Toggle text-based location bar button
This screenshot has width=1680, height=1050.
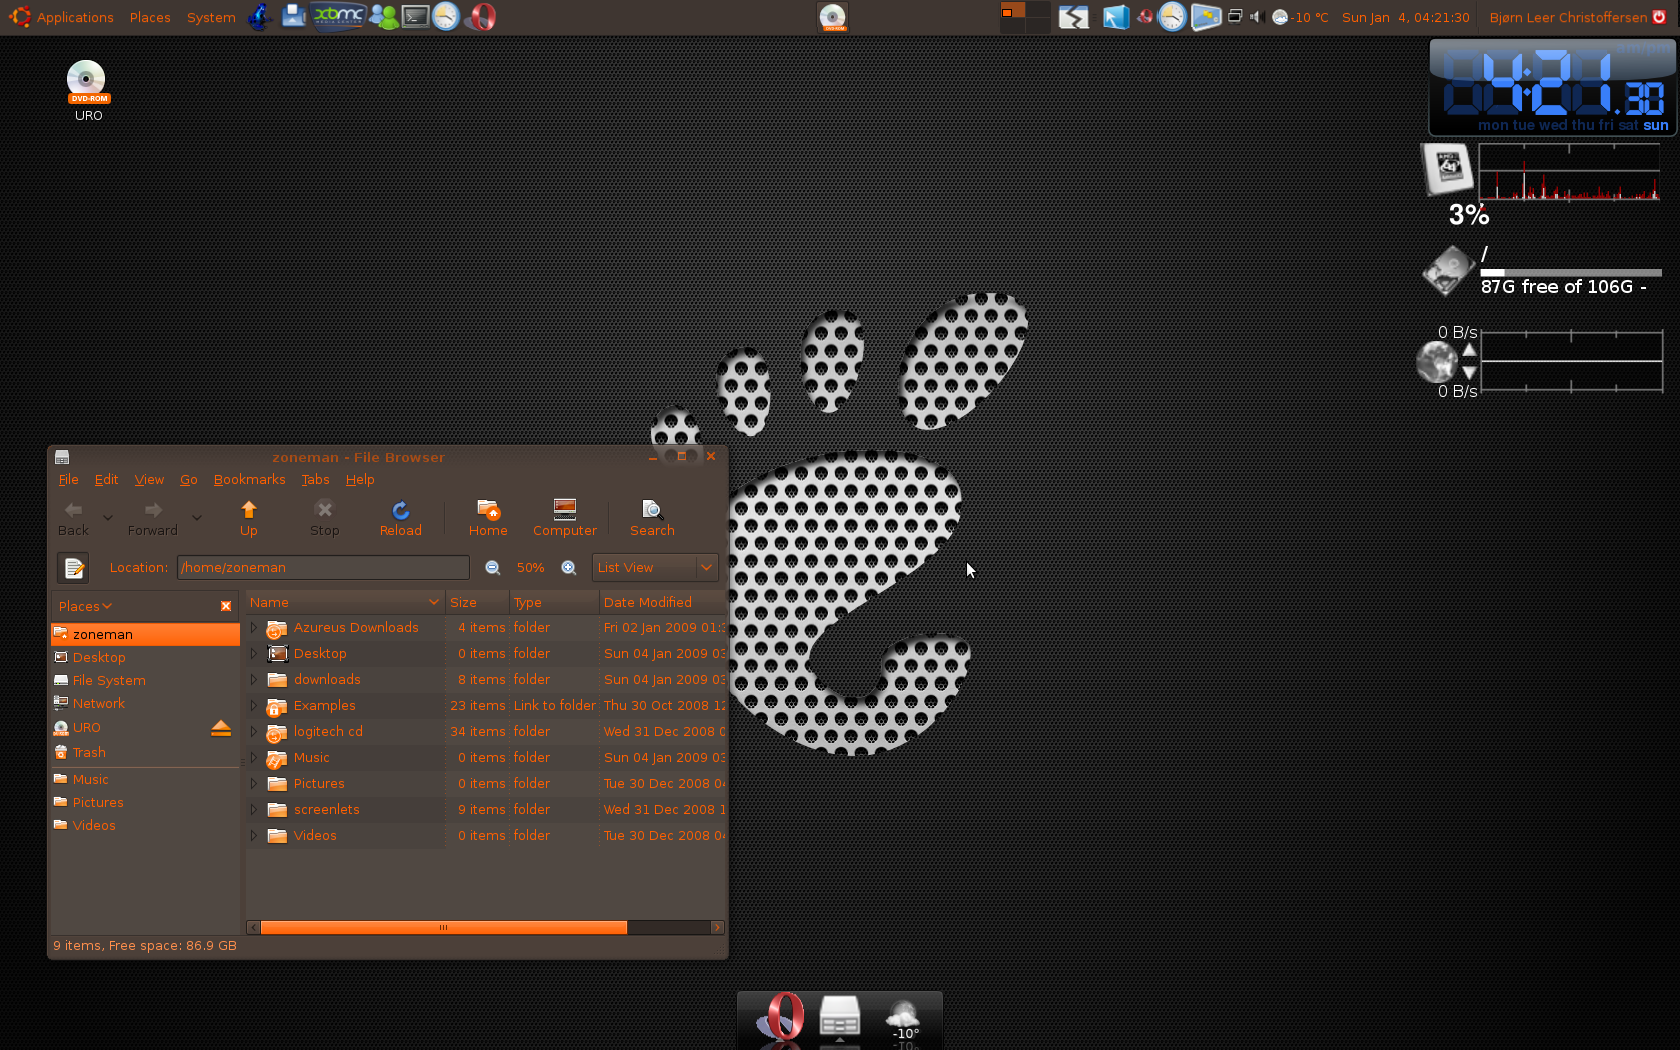tap(73, 568)
